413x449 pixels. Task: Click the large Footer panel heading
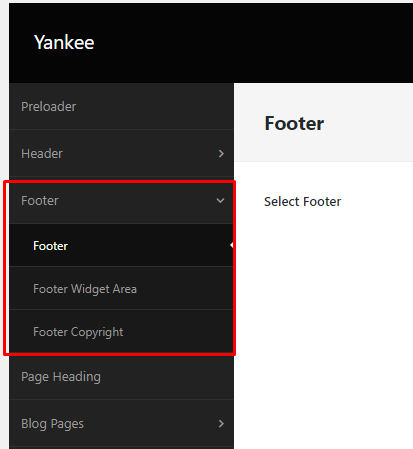294,123
